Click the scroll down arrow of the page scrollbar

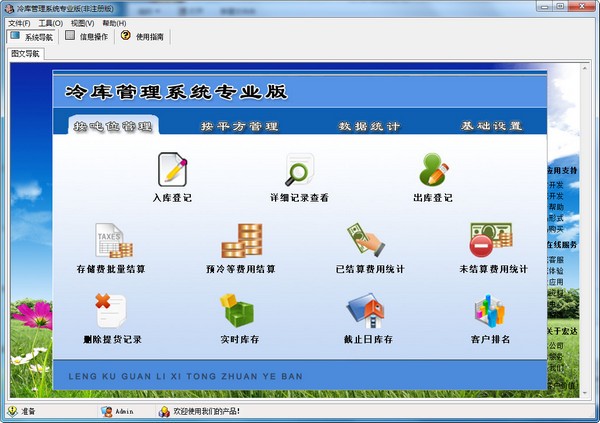pyautogui.click(x=584, y=393)
